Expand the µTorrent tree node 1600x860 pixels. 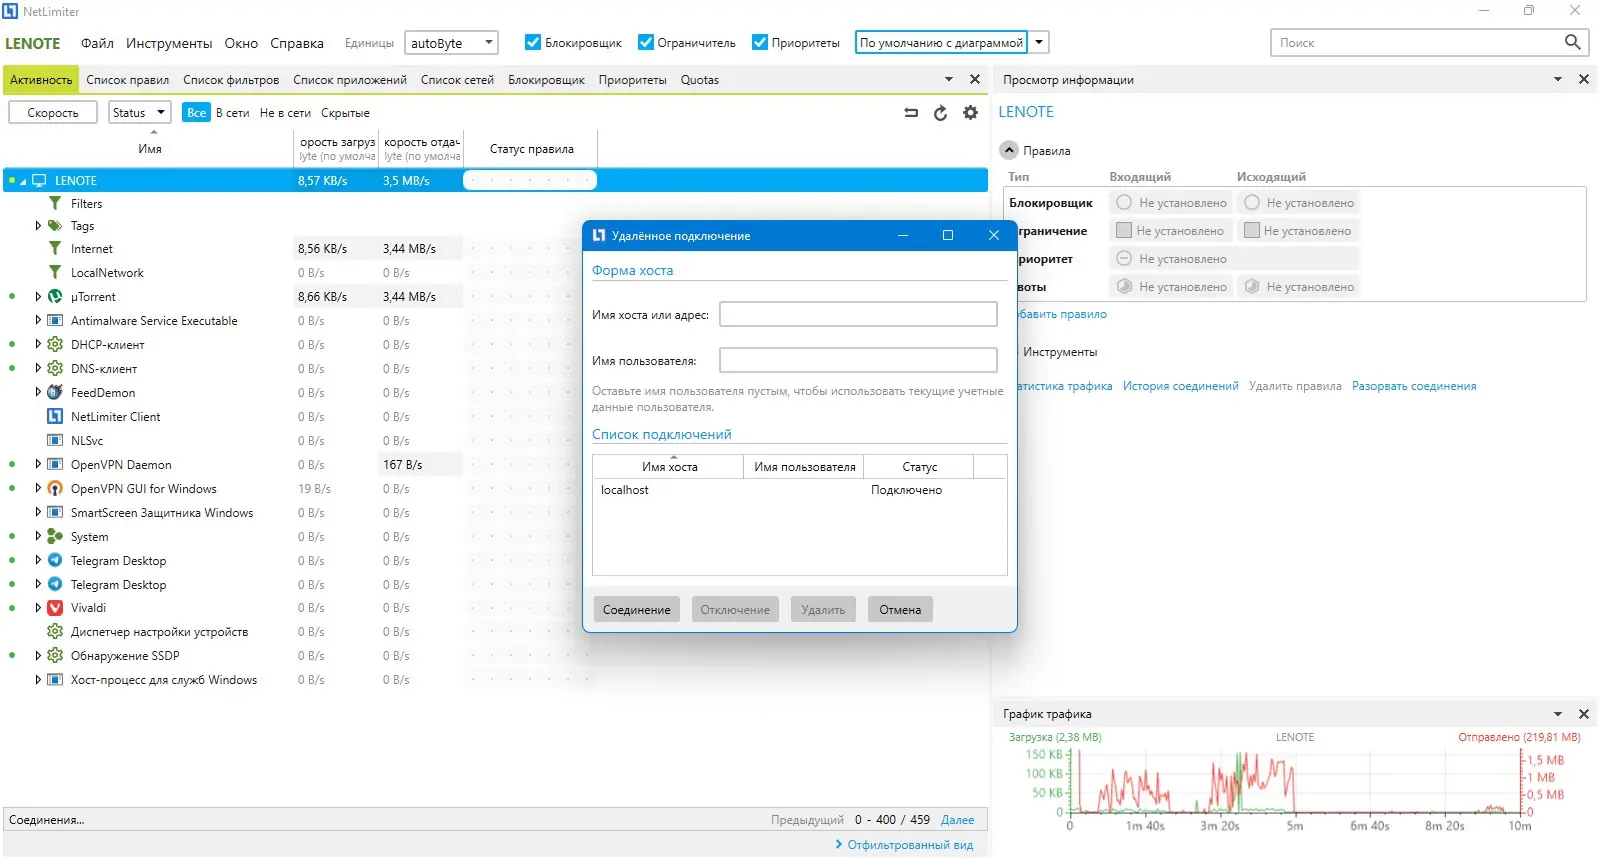point(38,297)
